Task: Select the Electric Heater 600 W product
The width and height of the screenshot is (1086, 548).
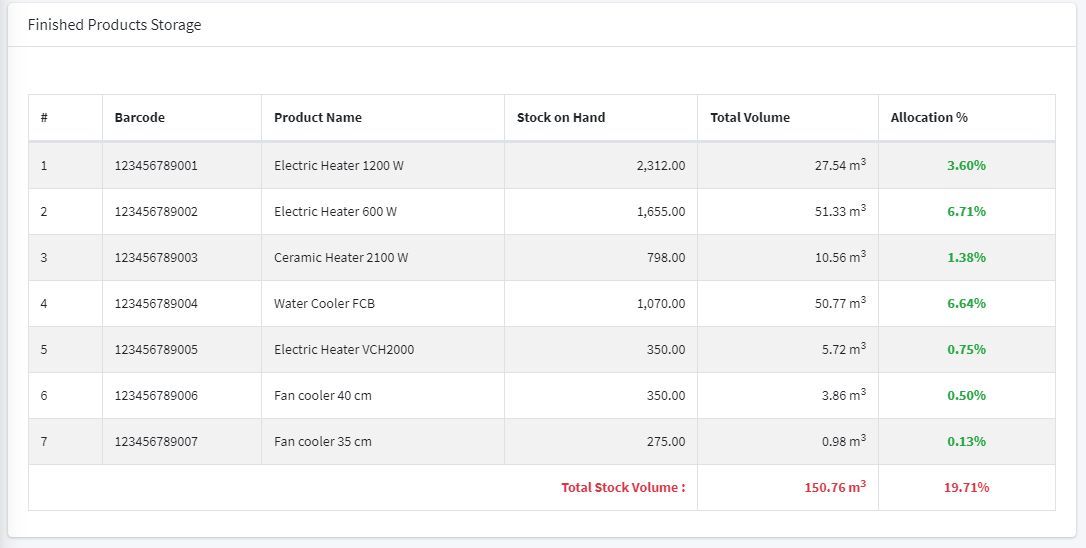Action: [x=335, y=212]
